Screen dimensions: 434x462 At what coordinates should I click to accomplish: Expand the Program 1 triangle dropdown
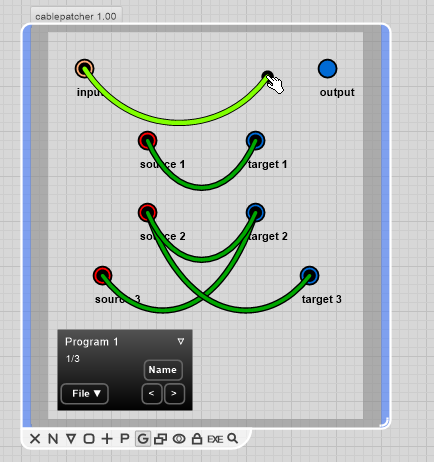pyautogui.click(x=181, y=341)
